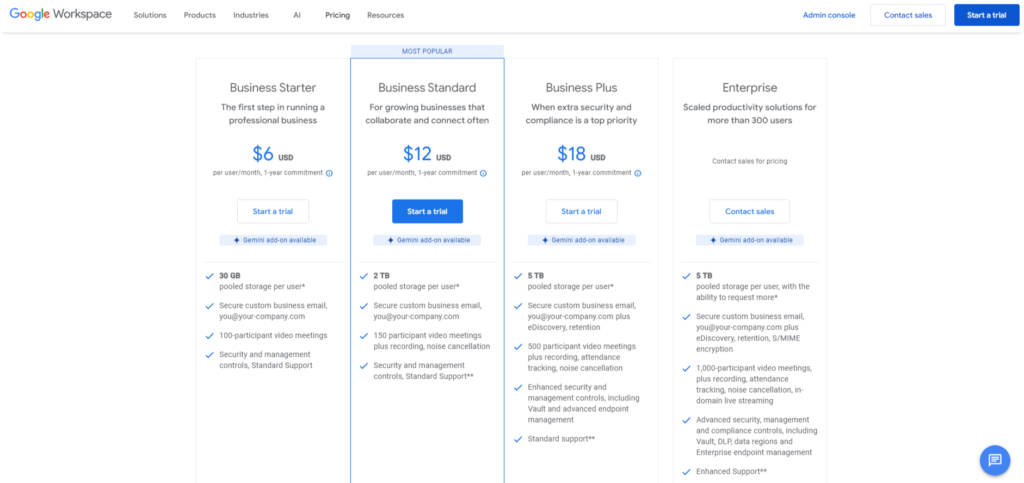Open the chat support bubble icon
Viewport: 1024px width, 483px height.
[x=994, y=460]
